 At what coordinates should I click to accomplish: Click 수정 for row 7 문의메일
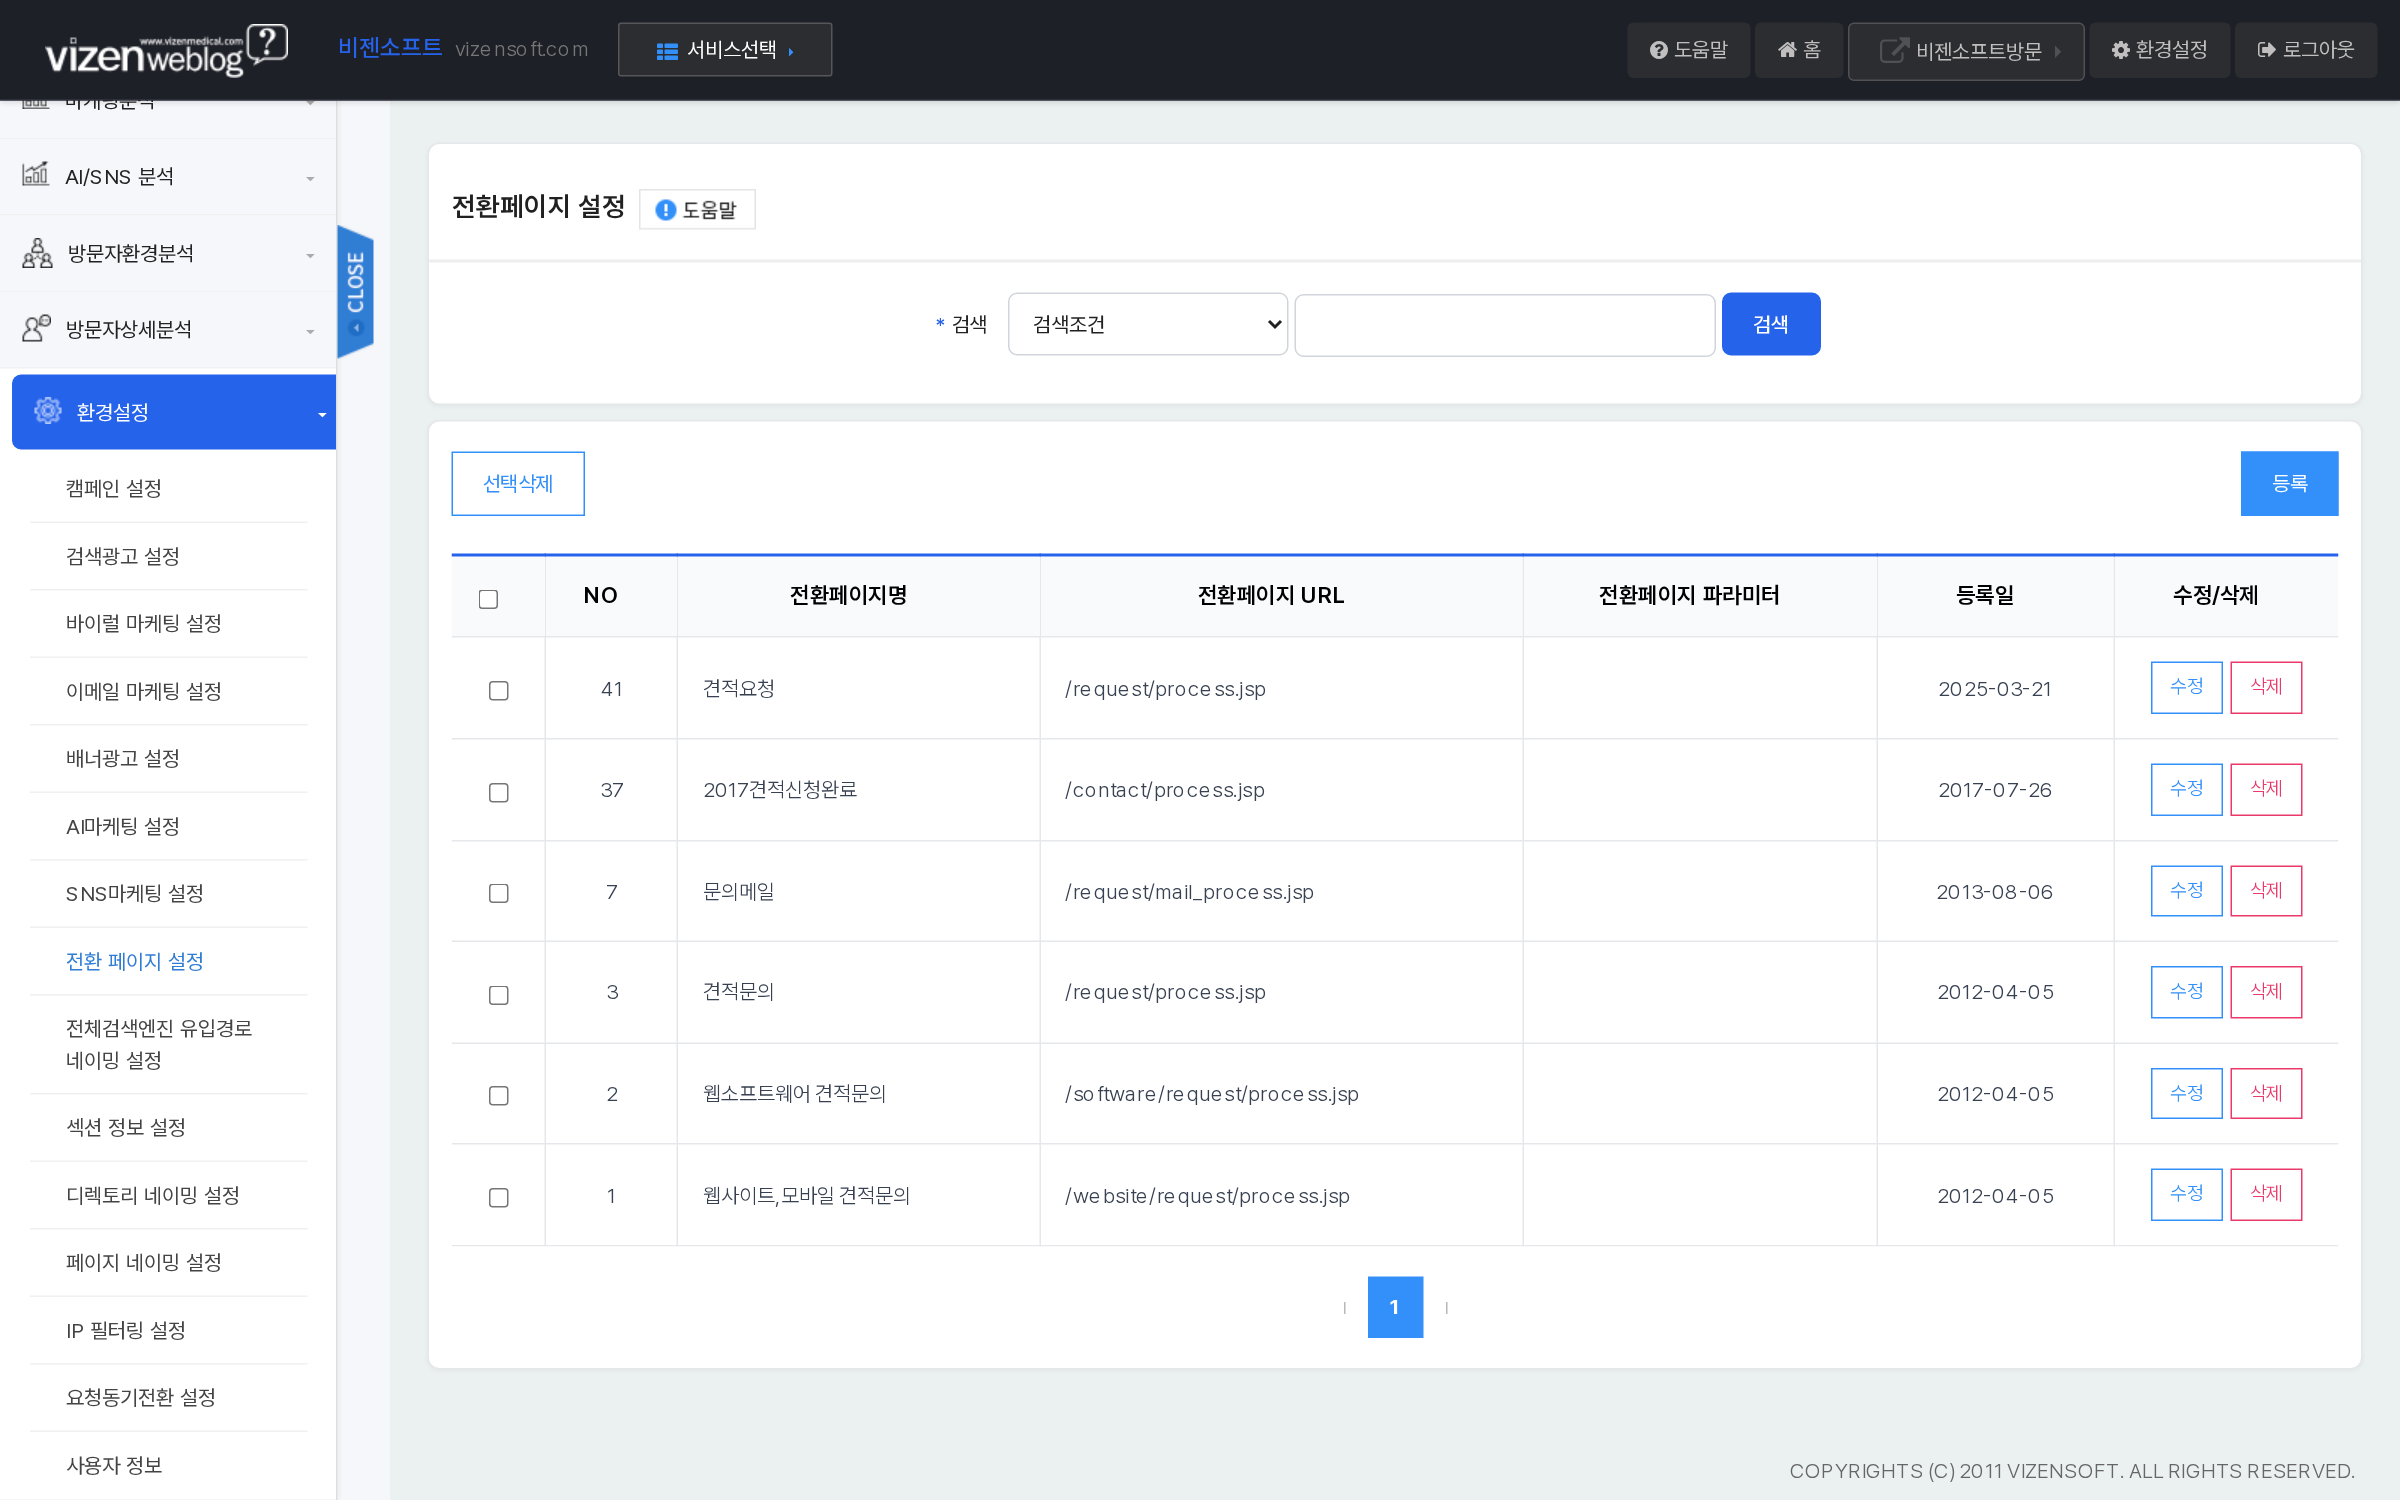click(2186, 891)
